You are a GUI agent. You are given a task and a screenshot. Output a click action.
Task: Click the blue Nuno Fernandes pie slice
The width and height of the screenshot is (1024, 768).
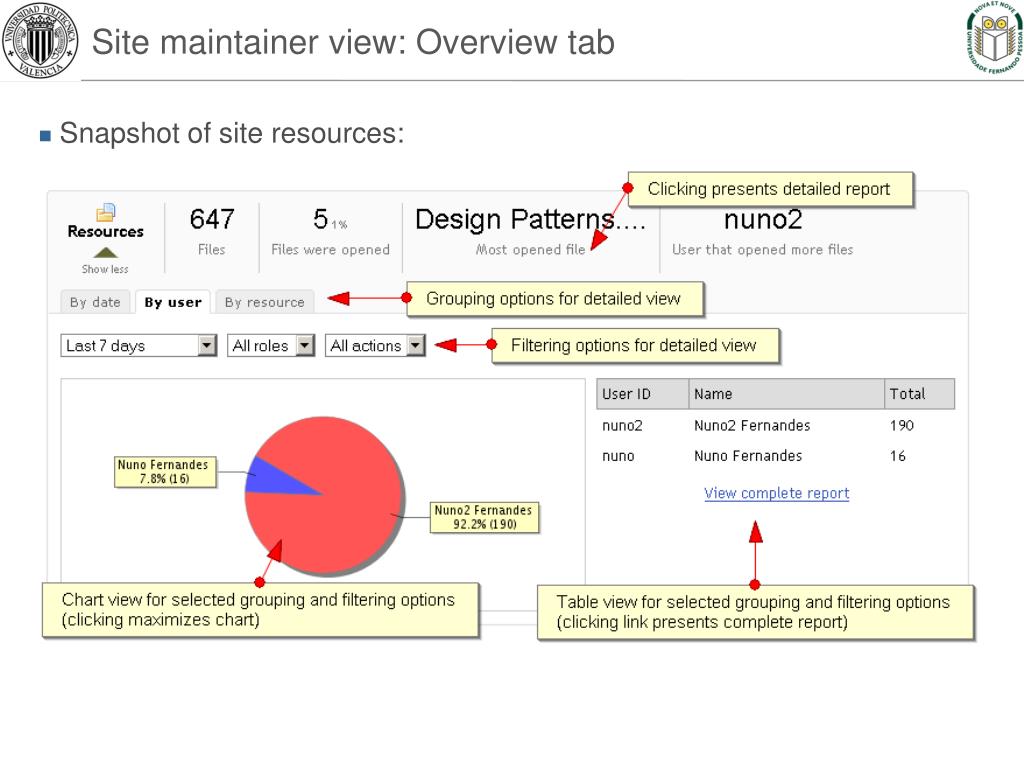(x=270, y=478)
